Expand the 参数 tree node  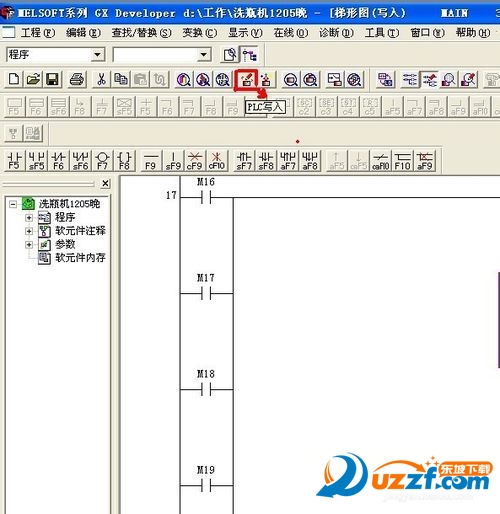[x=29, y=245]
